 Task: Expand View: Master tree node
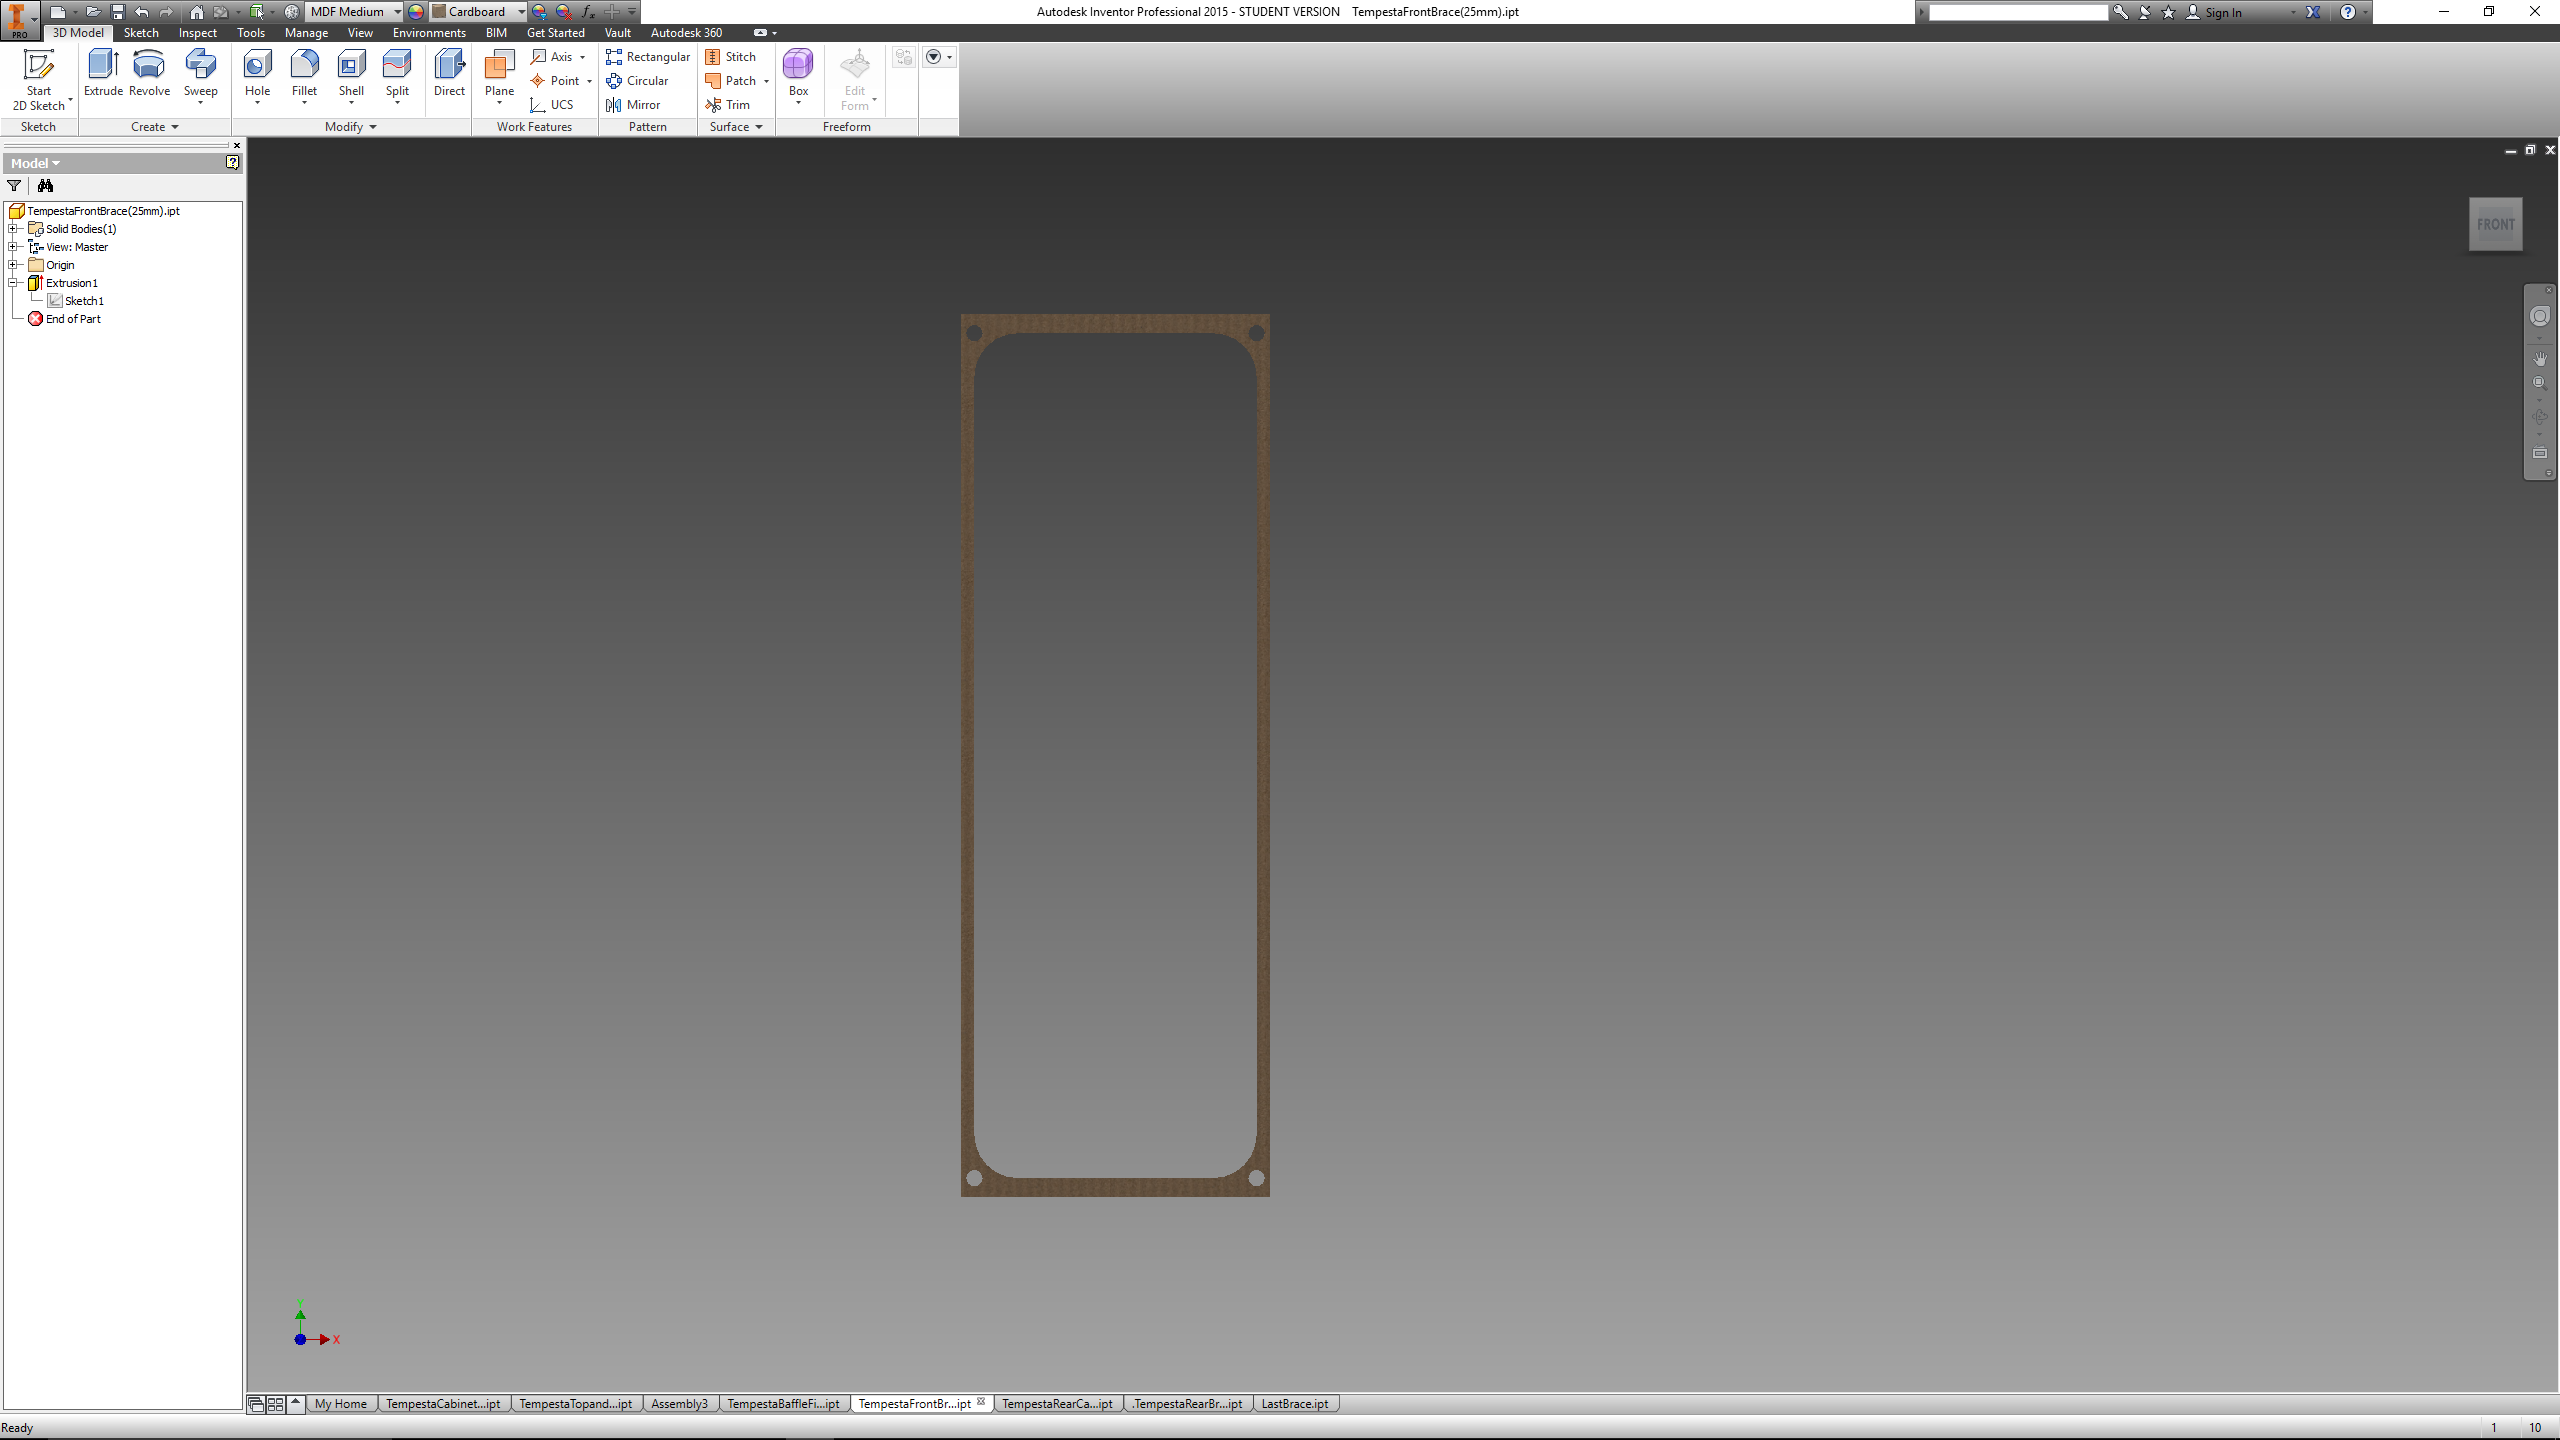14,247
